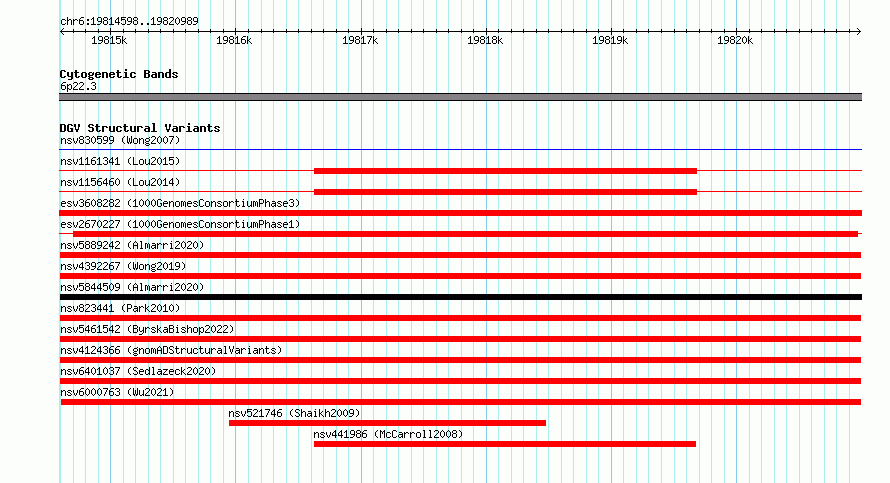Viewport: 890px width, 483px height.
Task: Click the DGV Structural Variants track title
Action: [x=140, y=128]
